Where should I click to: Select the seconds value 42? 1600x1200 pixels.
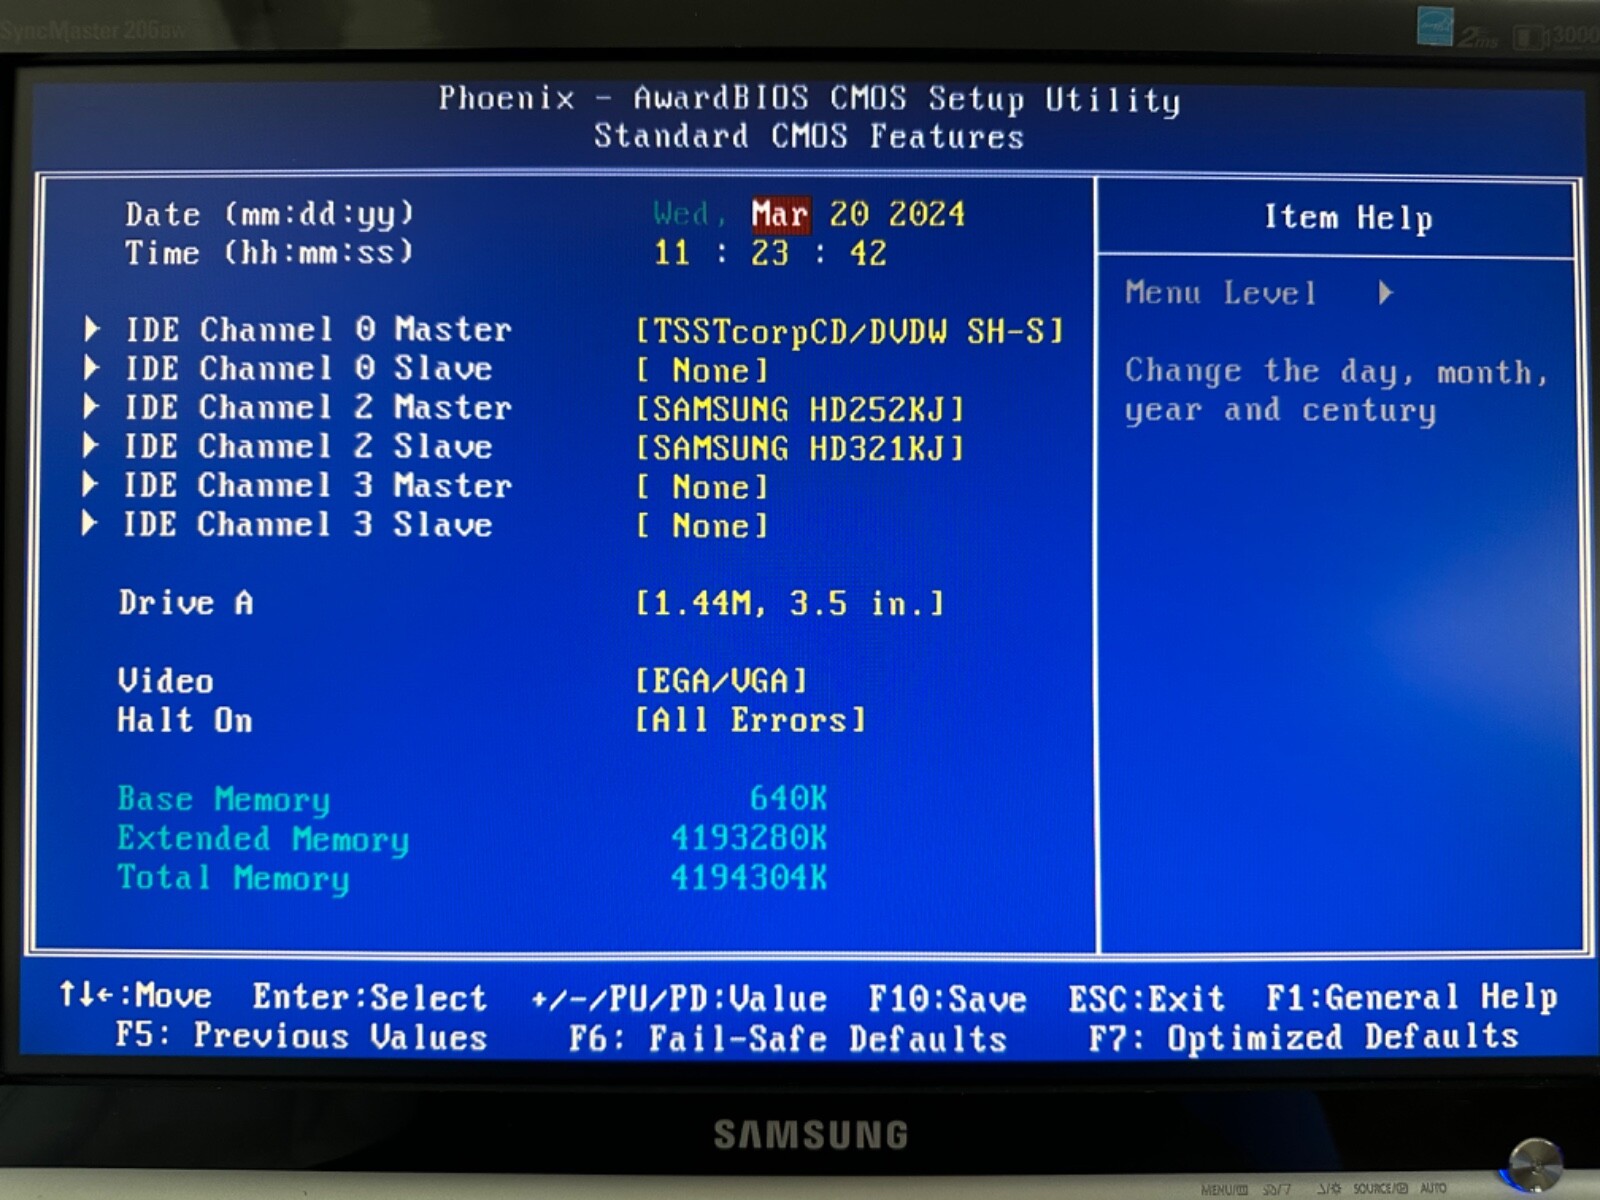(868, 253)
